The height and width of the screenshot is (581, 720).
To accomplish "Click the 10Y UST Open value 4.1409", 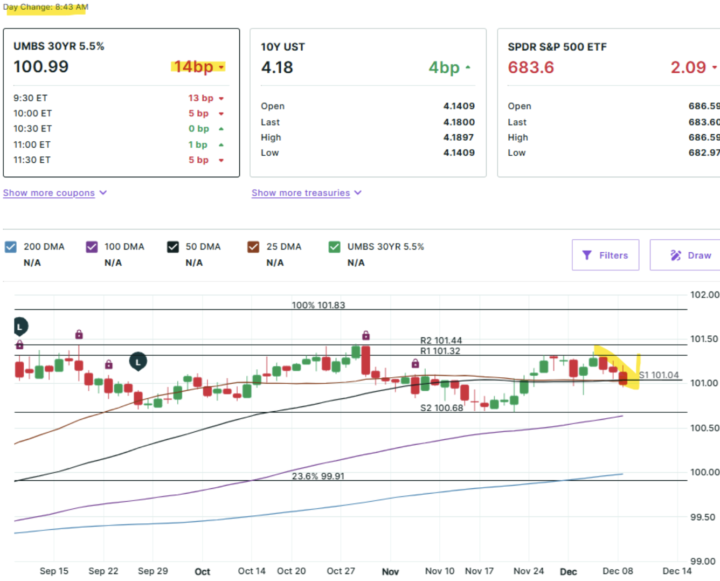I will [459, 106].
